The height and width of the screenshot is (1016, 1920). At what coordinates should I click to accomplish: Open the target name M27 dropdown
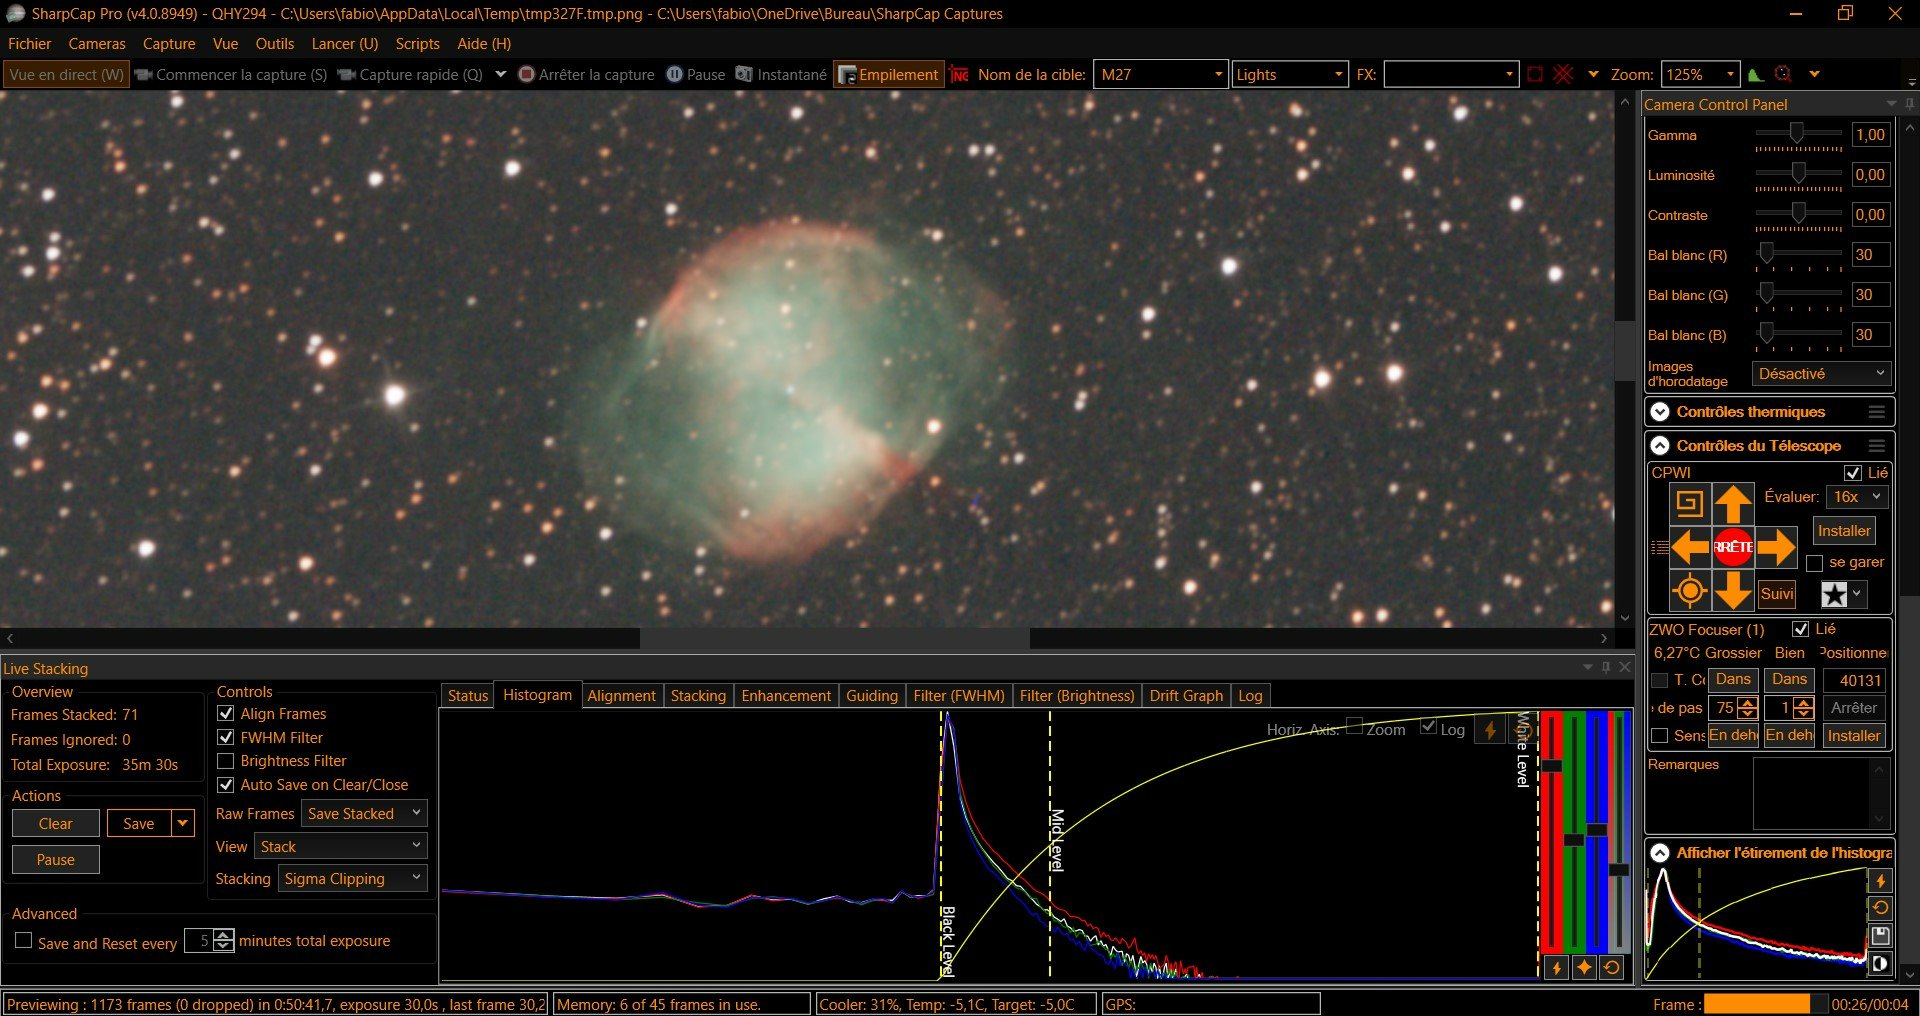click(1160, 75)
